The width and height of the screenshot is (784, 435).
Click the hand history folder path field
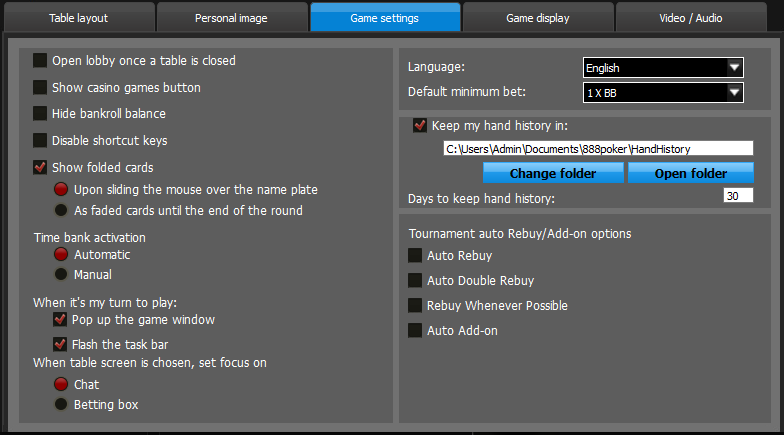tap(598, 148)
